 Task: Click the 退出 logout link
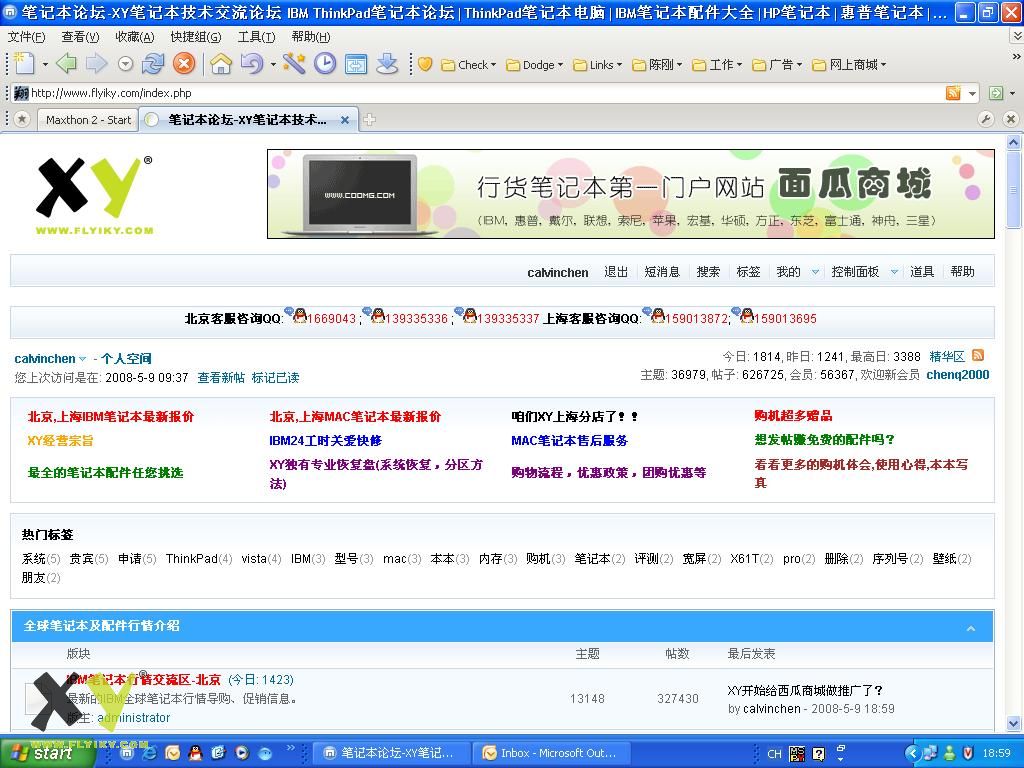616,272
